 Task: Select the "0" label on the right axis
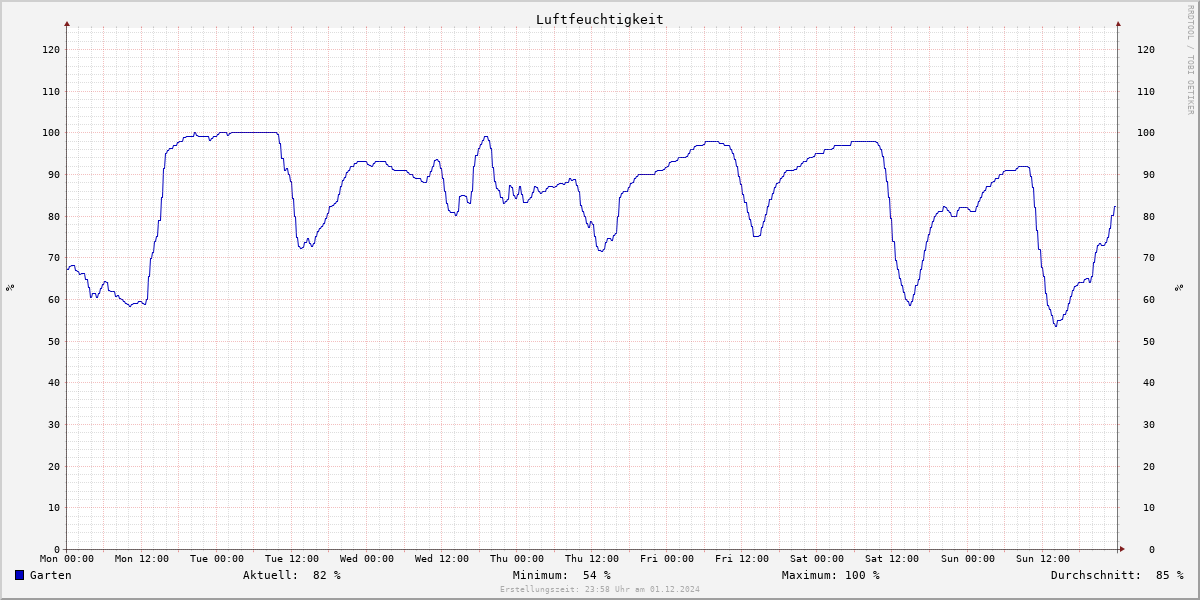[1152, 550]
